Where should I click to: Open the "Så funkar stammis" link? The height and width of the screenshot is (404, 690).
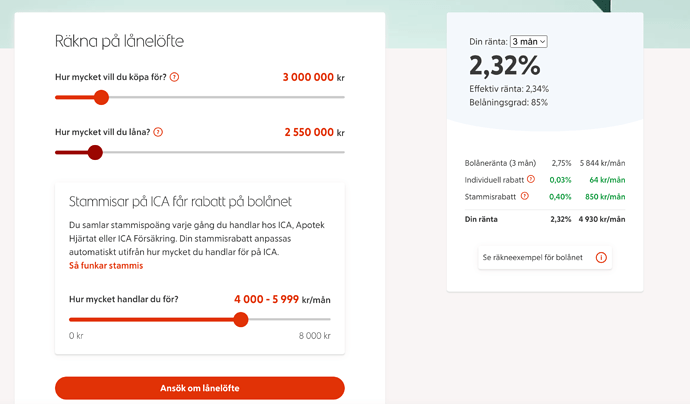pyautogui.click(x=106, y=266)
